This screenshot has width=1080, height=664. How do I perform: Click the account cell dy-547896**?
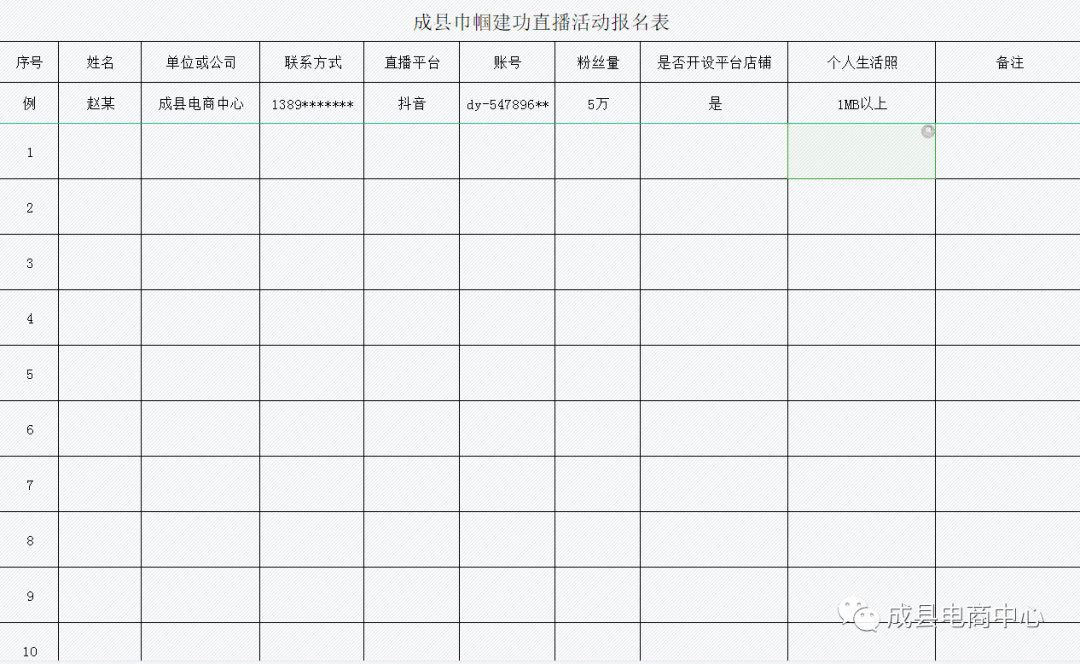[508, 104]
